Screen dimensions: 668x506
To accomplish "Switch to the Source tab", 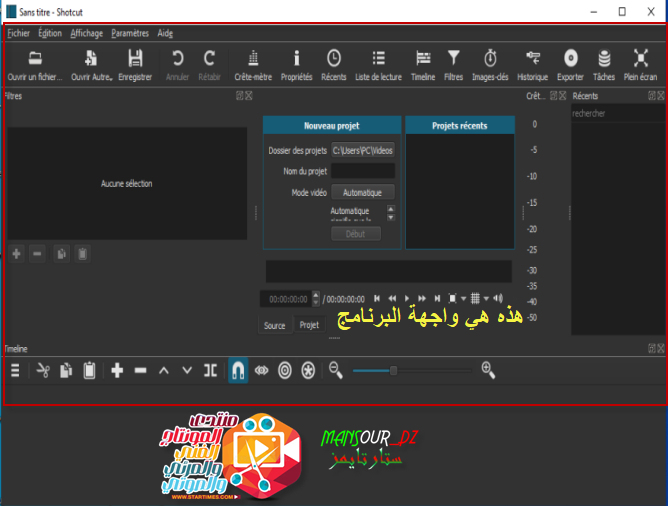I will [x=275, y=325].
